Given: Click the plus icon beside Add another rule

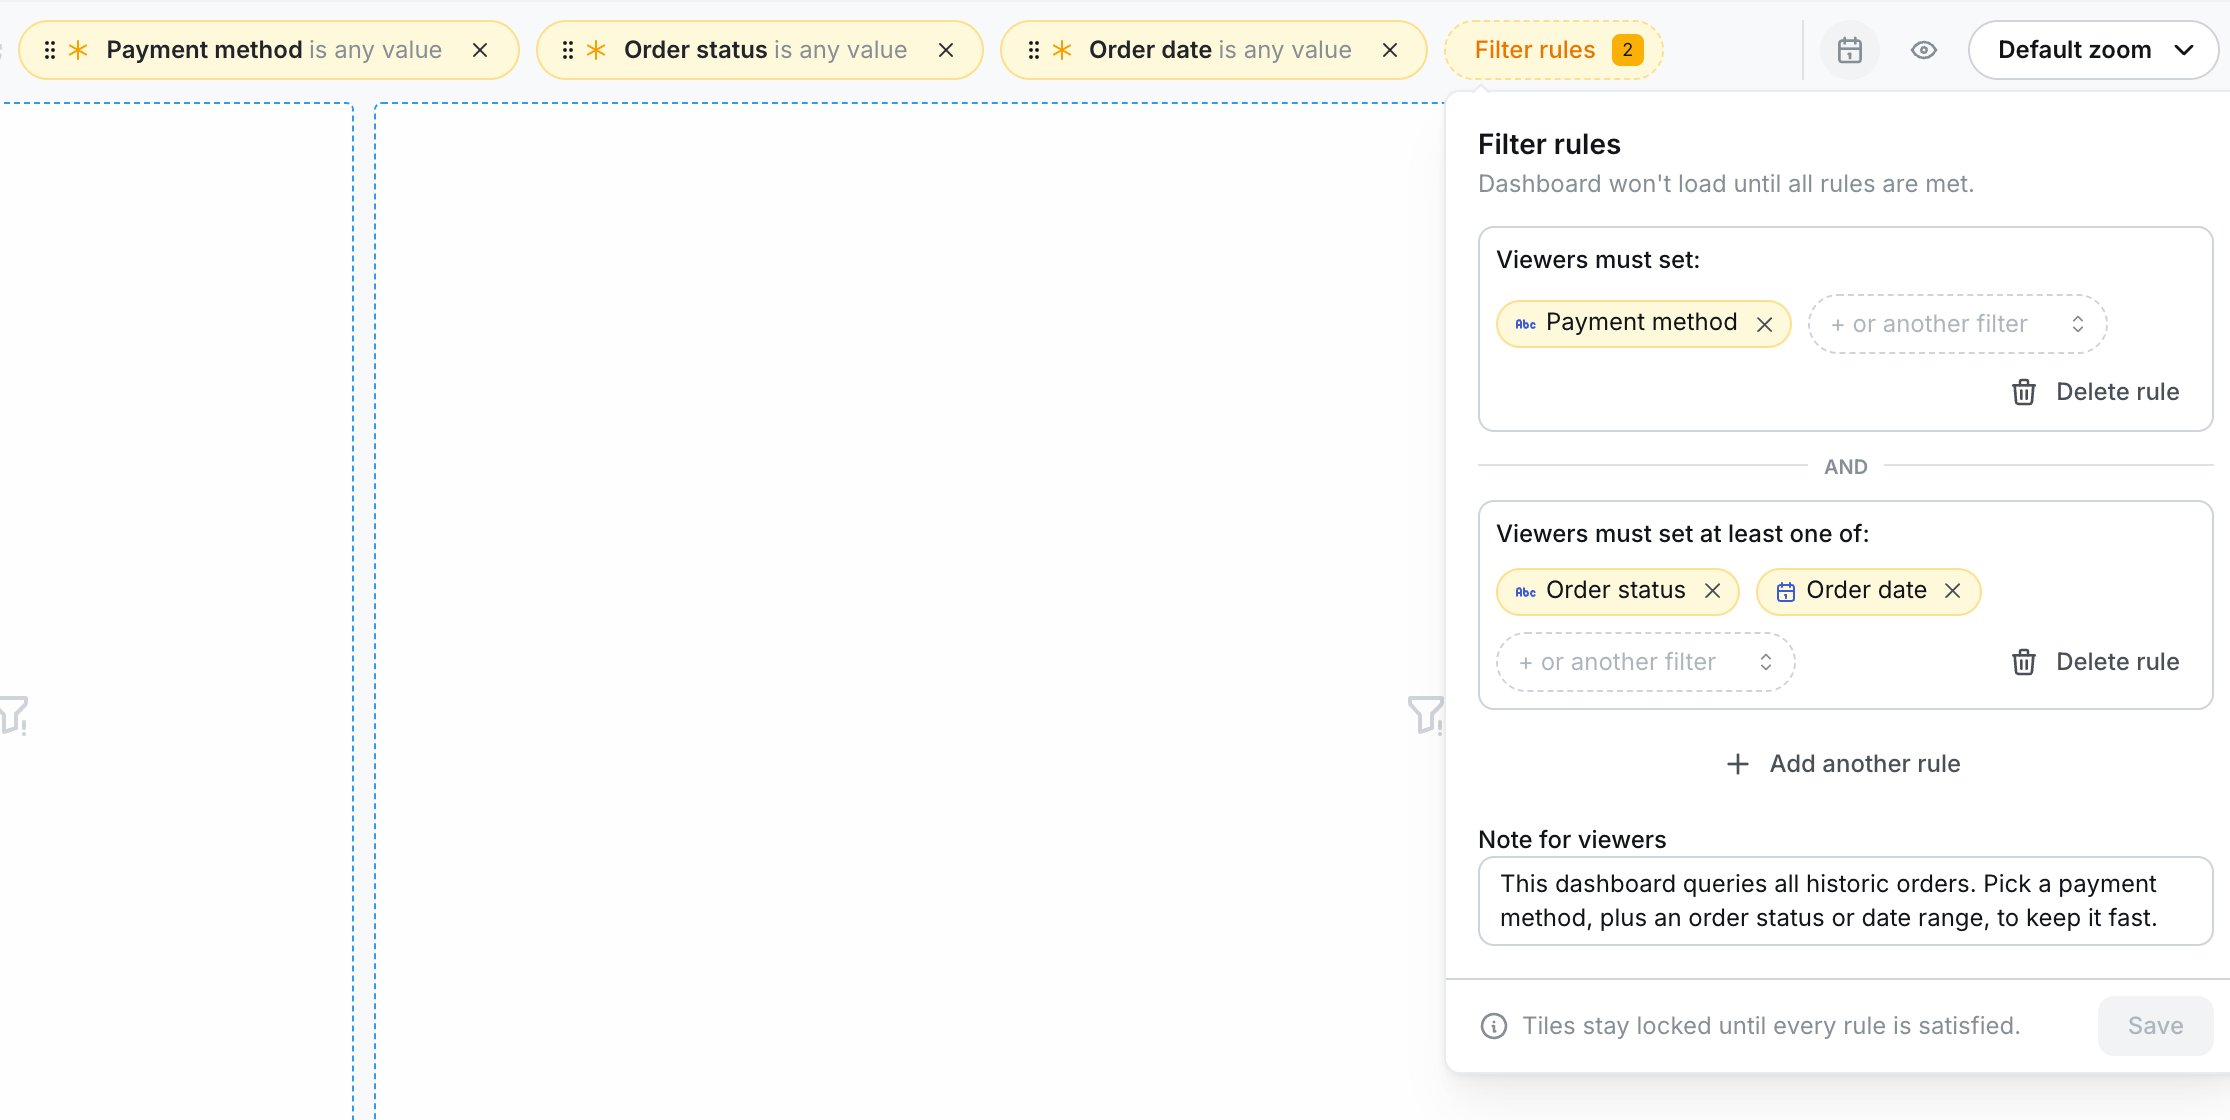Looking at the screenshot, I should click(x=1738, y=764).
